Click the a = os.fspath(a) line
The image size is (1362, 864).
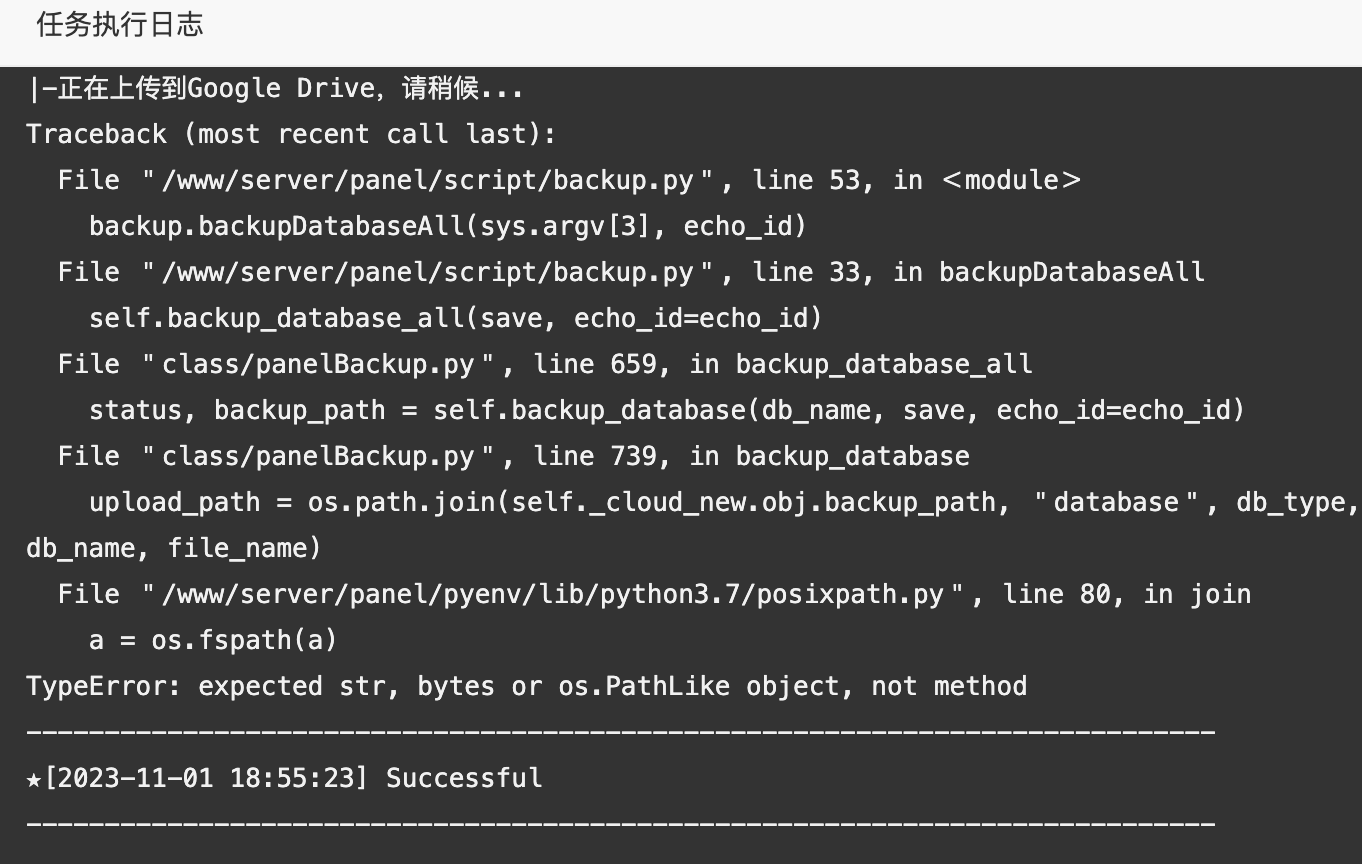(213, 640)
